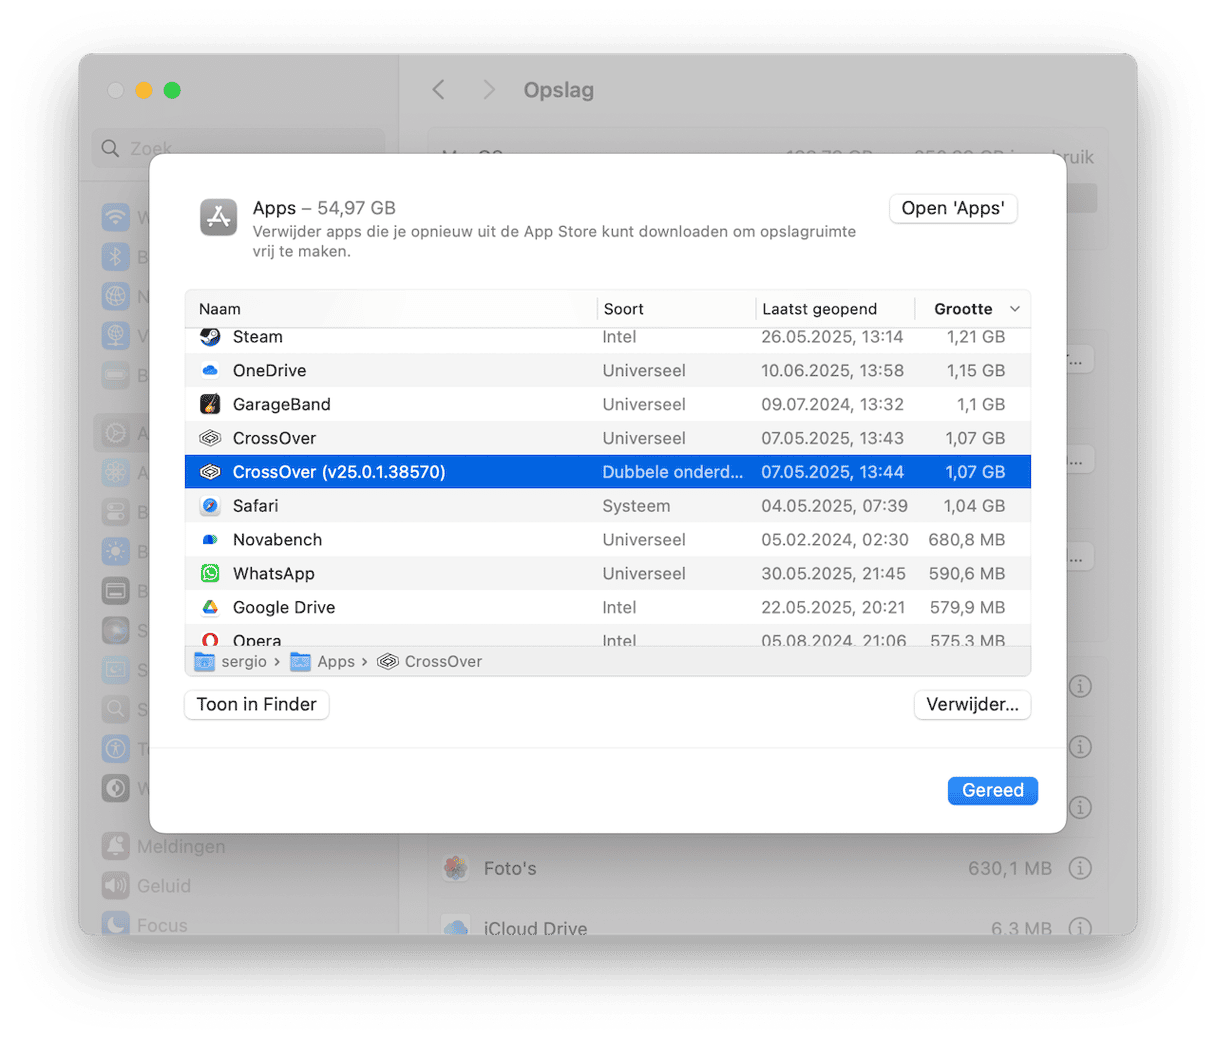Select the Steam row by its name
This screenshot has width=1216, height=1039.
click(x=258, y=337)
